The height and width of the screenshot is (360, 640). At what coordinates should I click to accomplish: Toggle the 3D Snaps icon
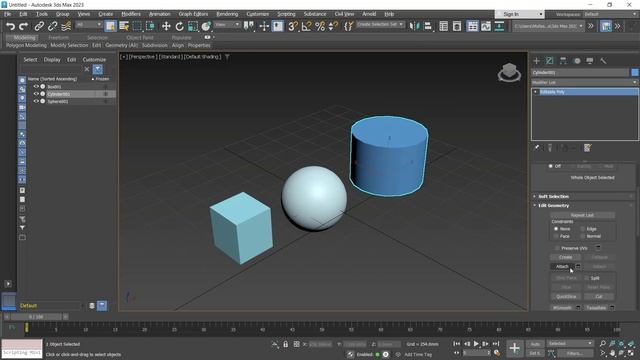pos(293,27)
